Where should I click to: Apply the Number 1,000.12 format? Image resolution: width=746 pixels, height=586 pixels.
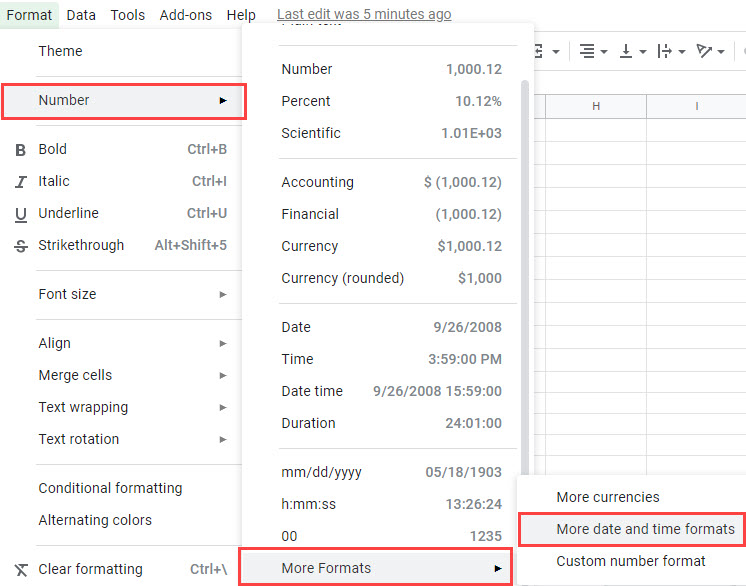[391, 69]
